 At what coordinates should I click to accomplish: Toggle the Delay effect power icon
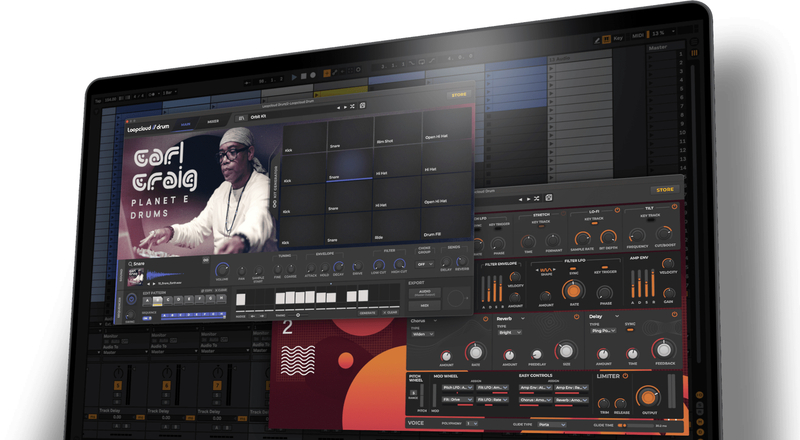coord(674,314)
